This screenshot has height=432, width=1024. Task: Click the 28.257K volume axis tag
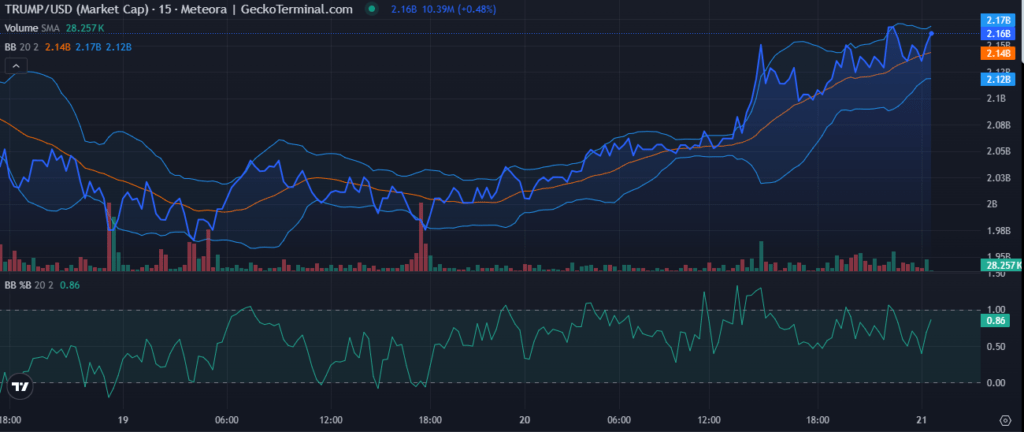pos(1001,265)
